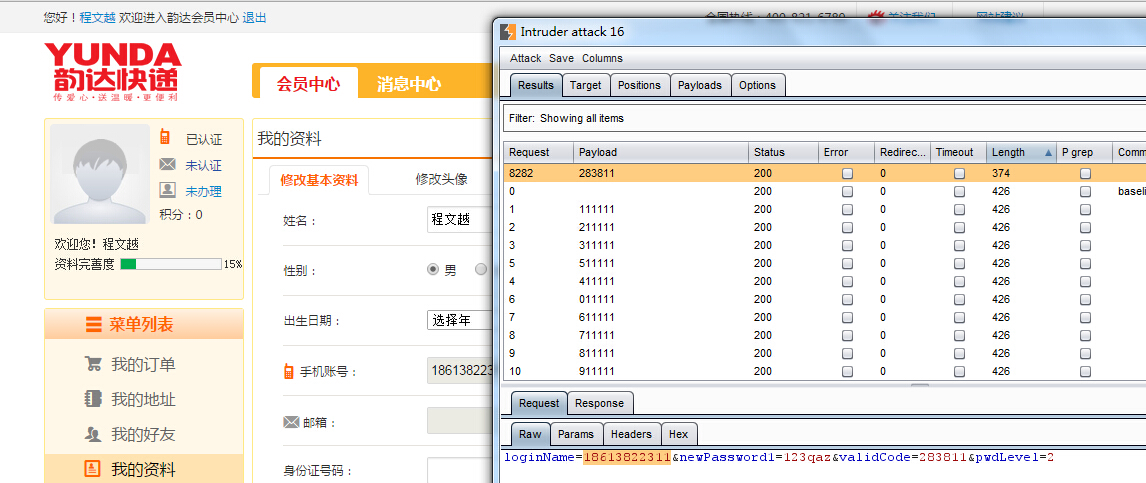Open the 消息中心 tab
This screenshot has height=483, width=1146.
409,83
